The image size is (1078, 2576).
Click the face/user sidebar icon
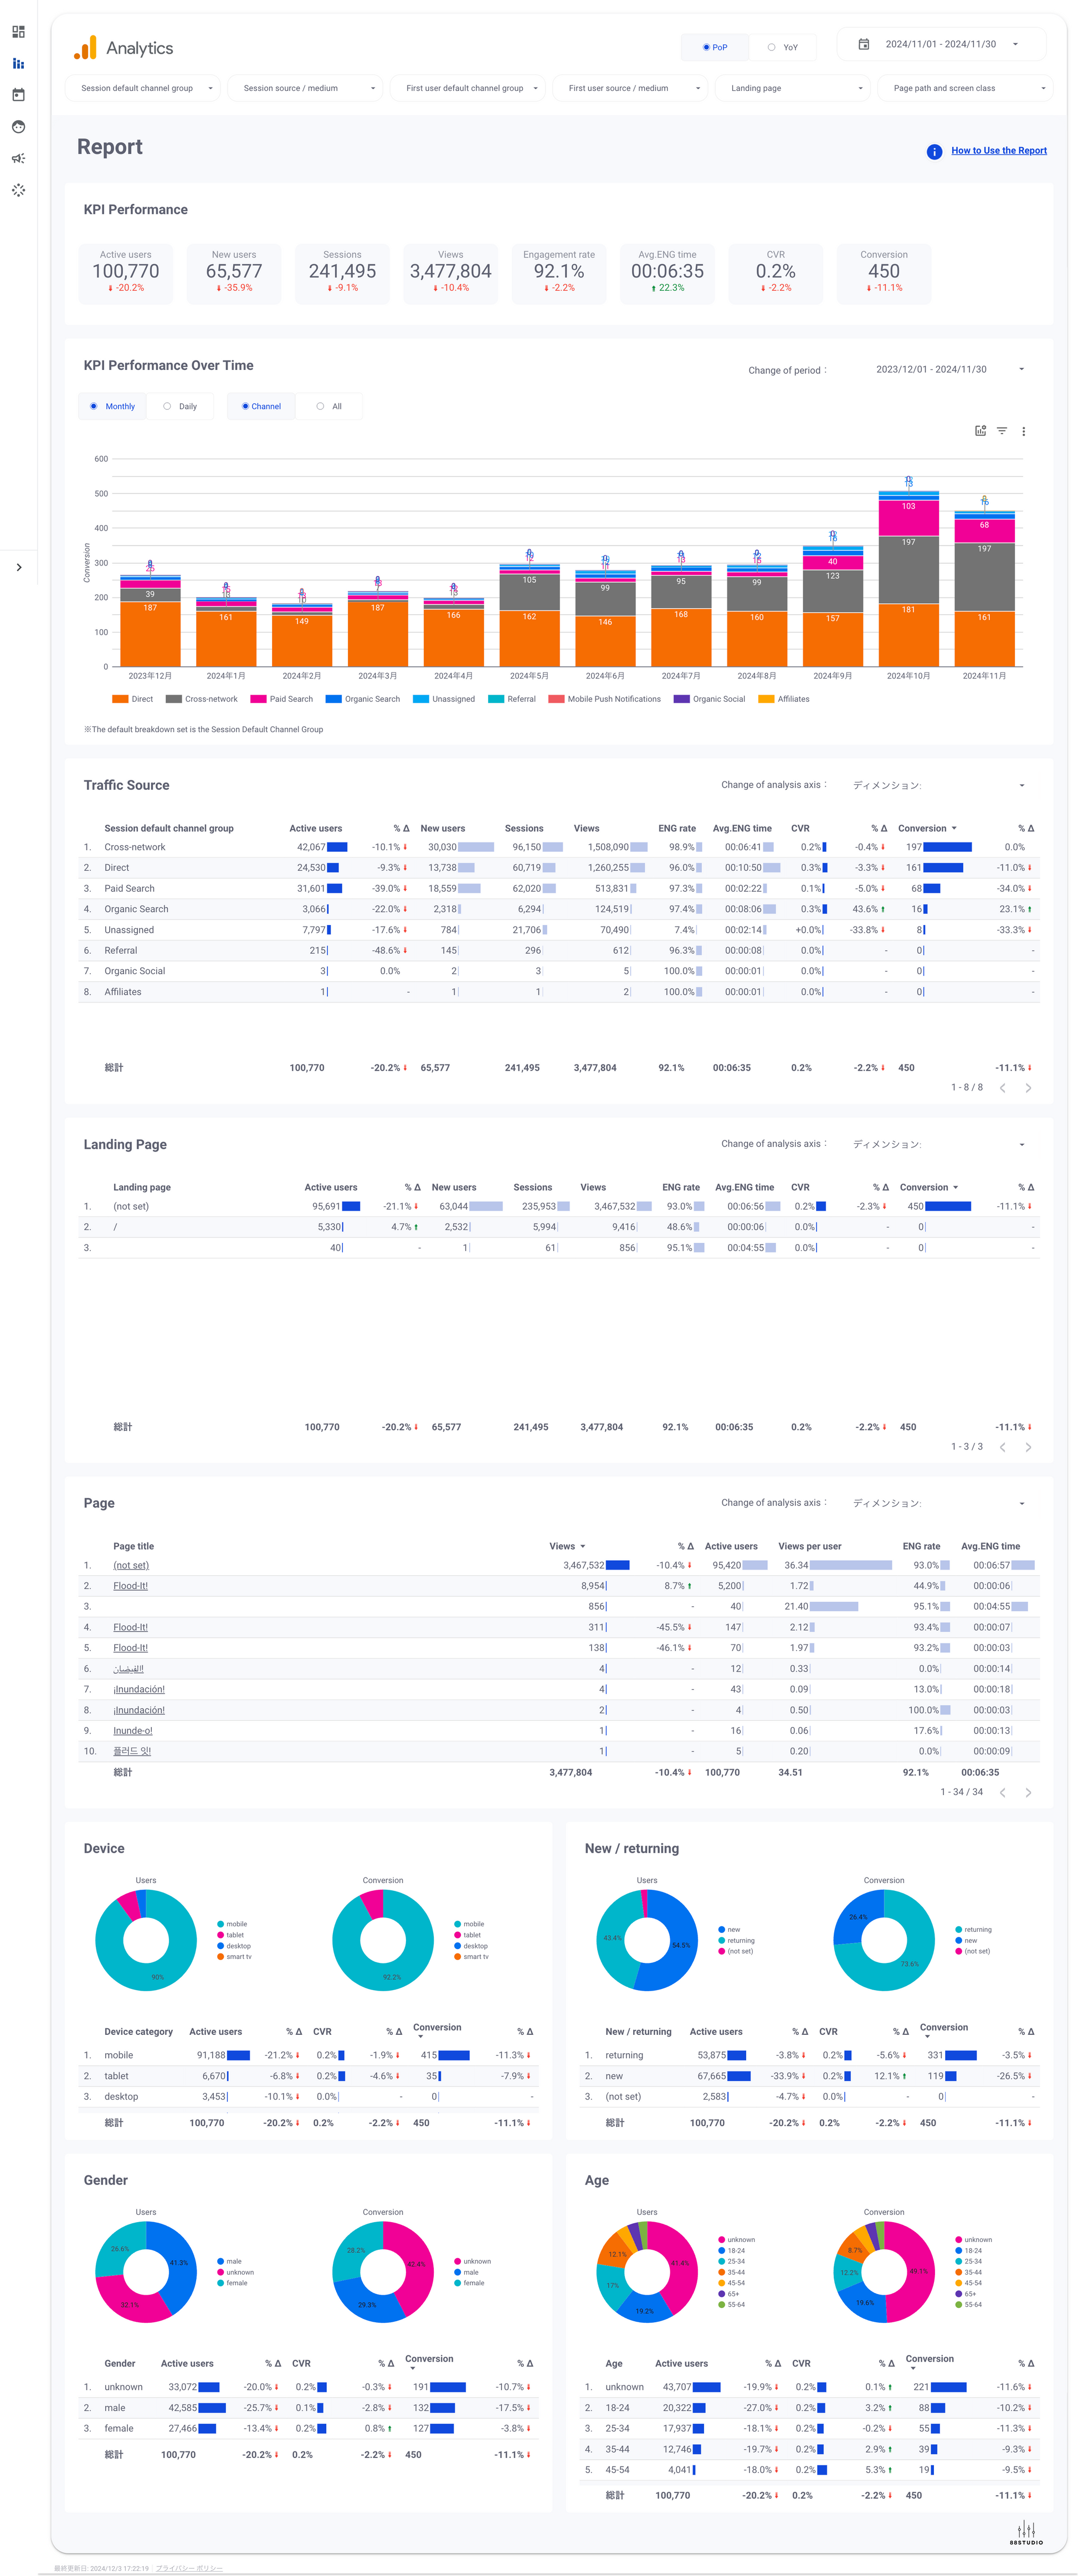pos(18,127)
